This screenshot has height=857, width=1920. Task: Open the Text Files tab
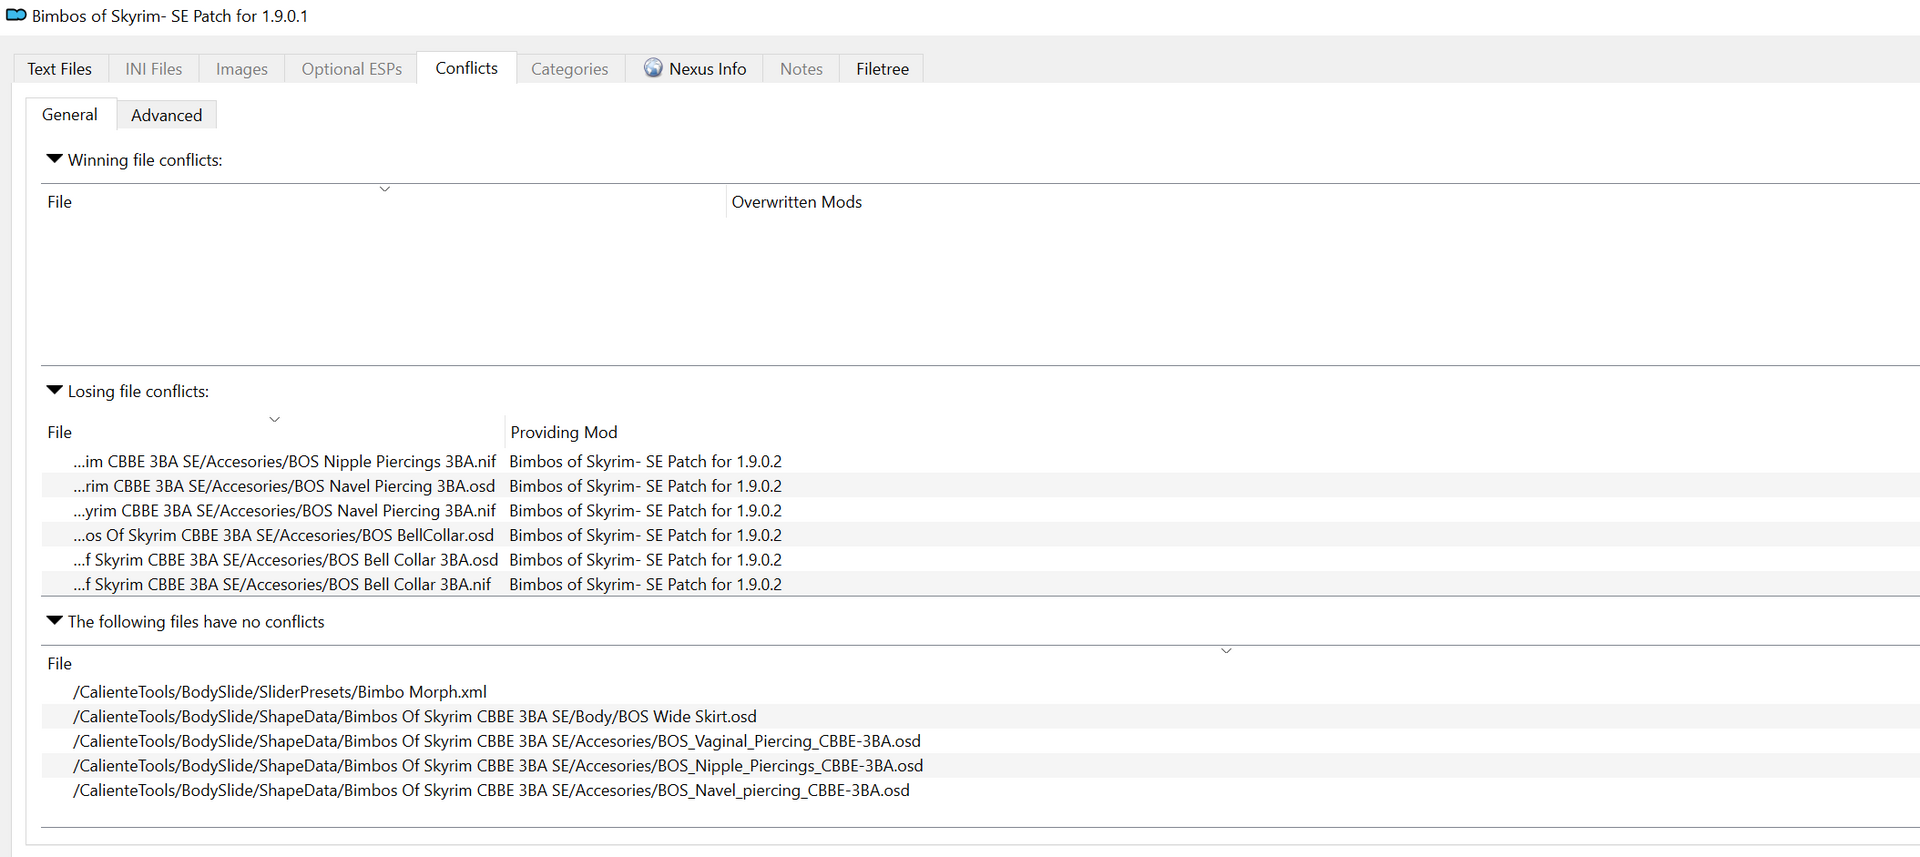60,69
